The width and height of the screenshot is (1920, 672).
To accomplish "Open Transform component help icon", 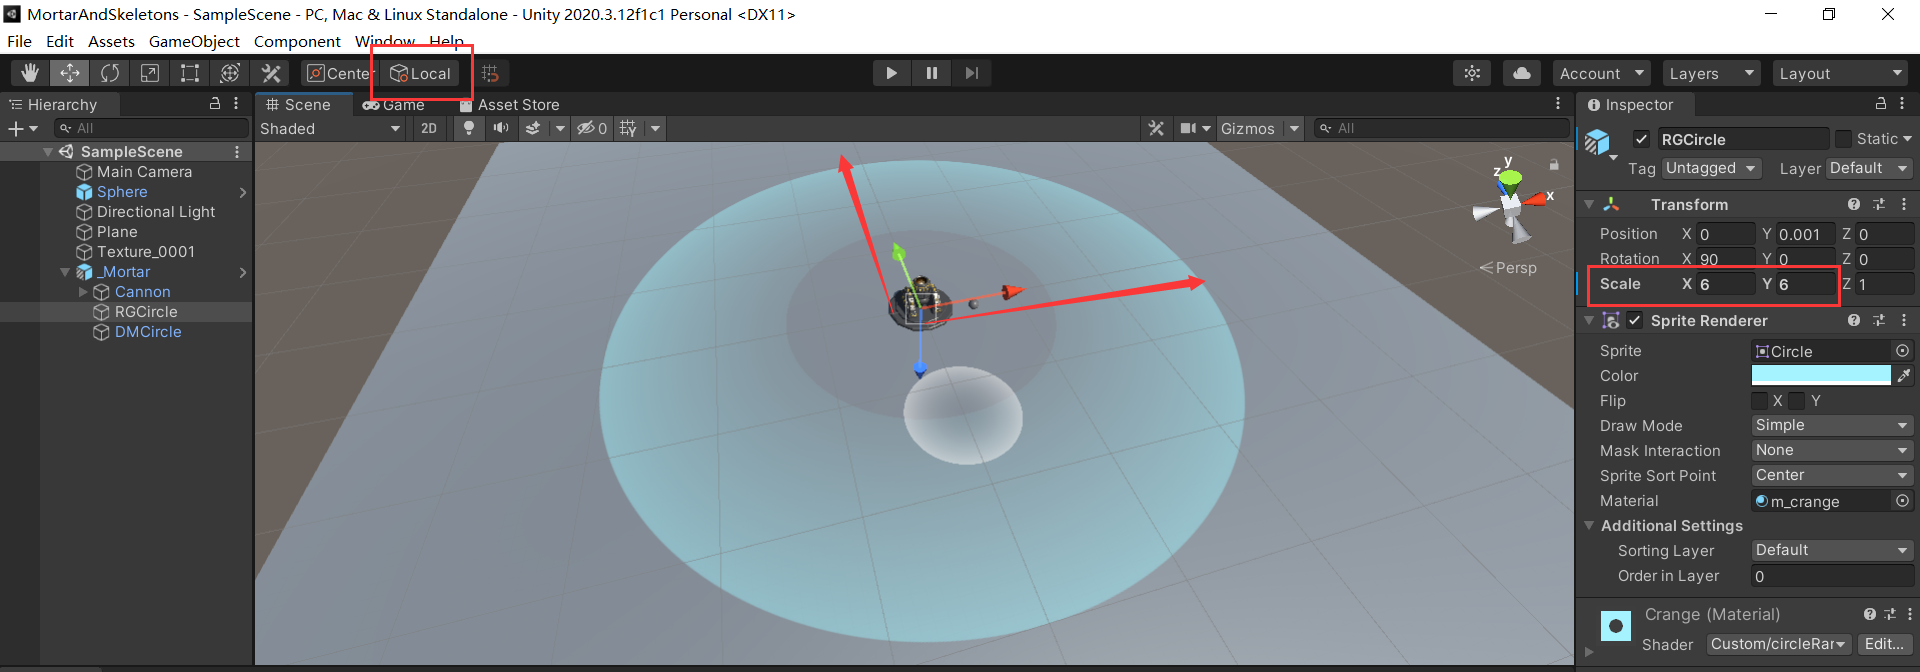I will click(x=1854, y=204).
